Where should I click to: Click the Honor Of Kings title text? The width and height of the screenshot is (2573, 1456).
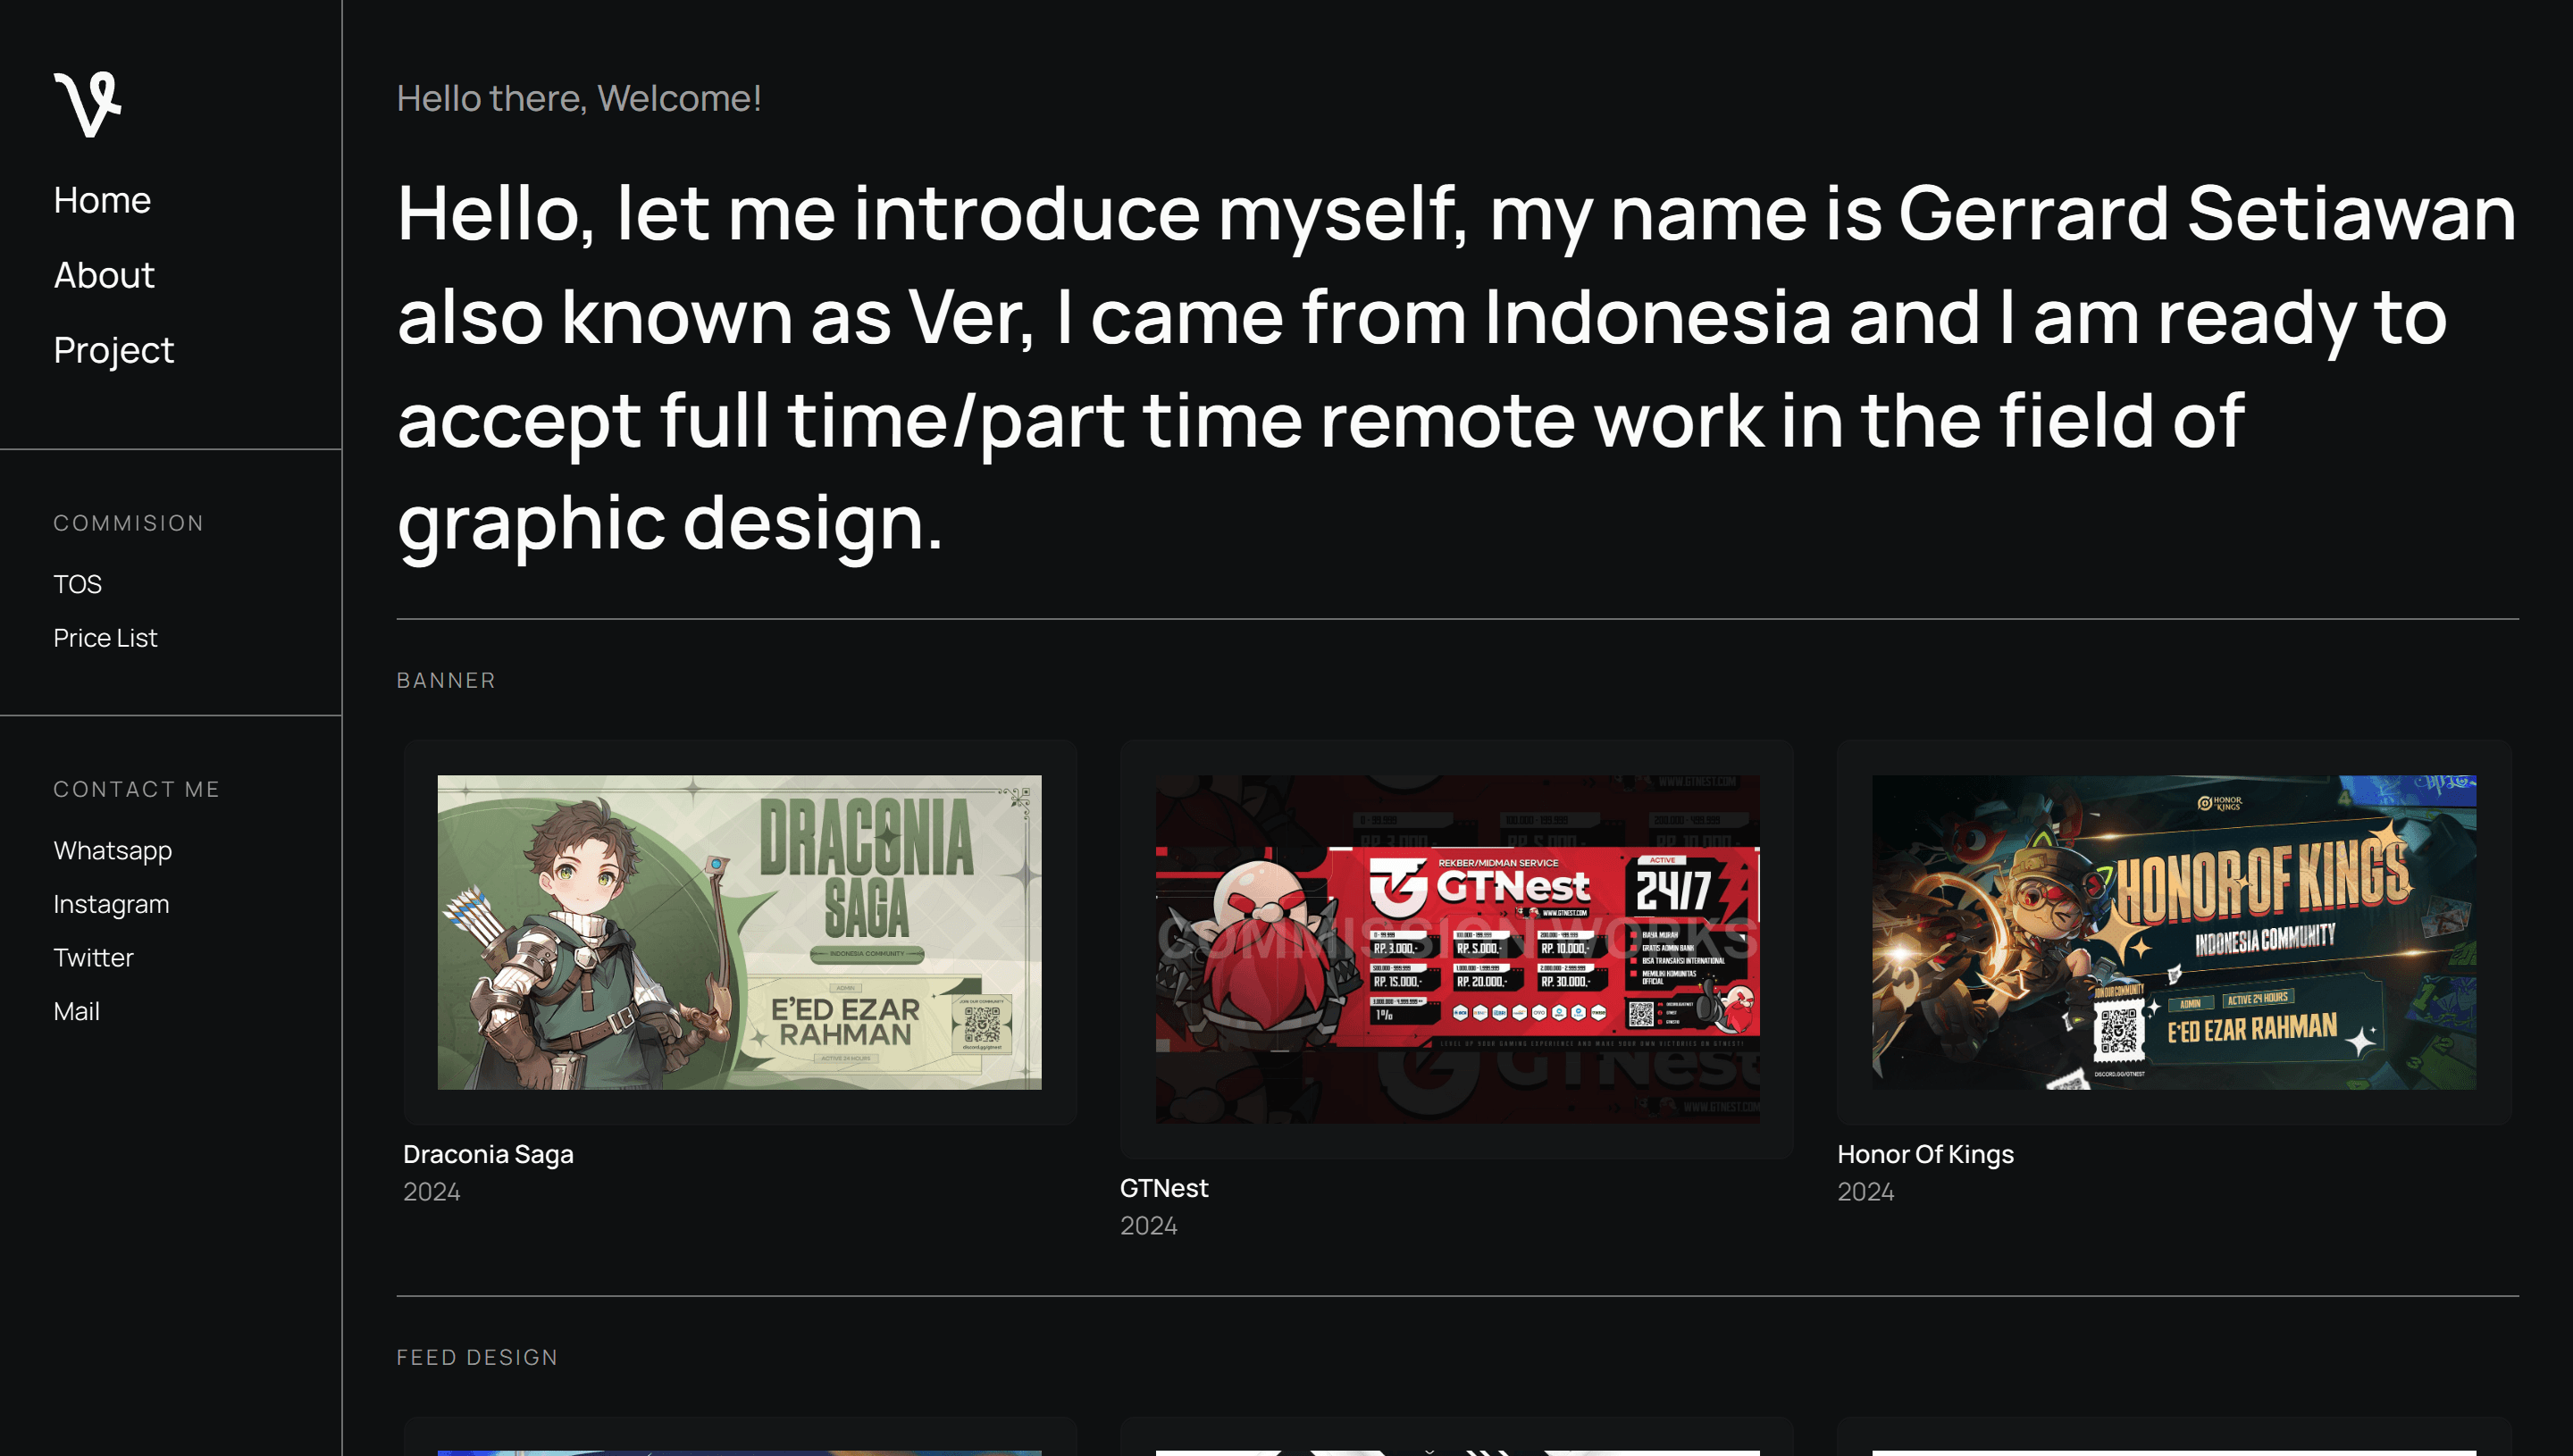1925,1154
